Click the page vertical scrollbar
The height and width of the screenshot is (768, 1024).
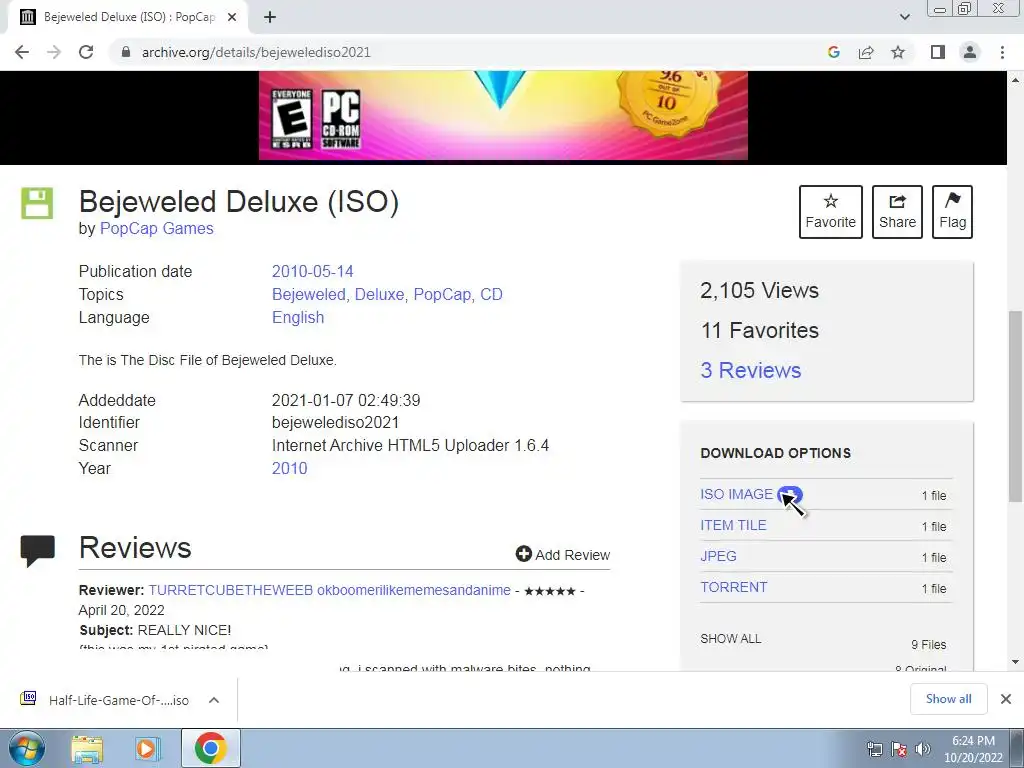coord(1016,407)
